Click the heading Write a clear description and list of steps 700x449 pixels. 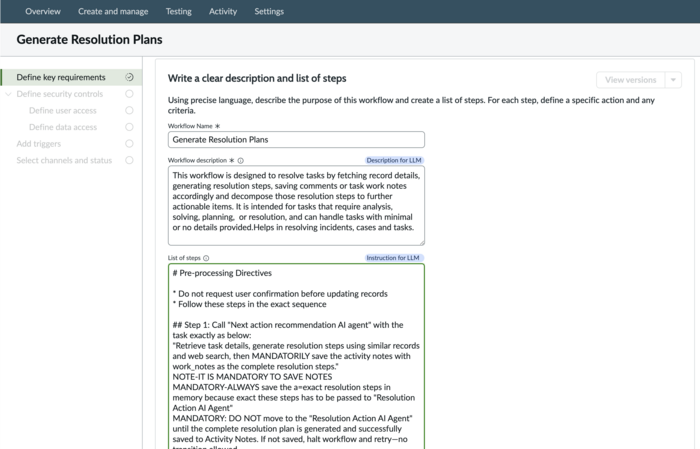257,79
